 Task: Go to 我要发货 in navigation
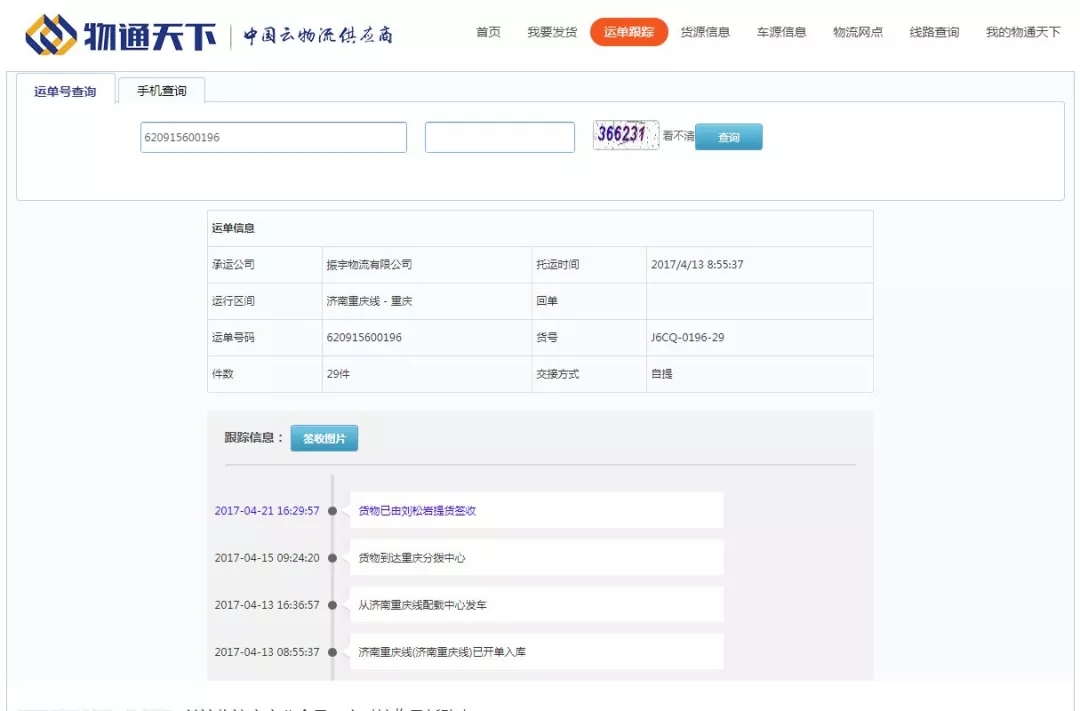[x=552, y=32]
